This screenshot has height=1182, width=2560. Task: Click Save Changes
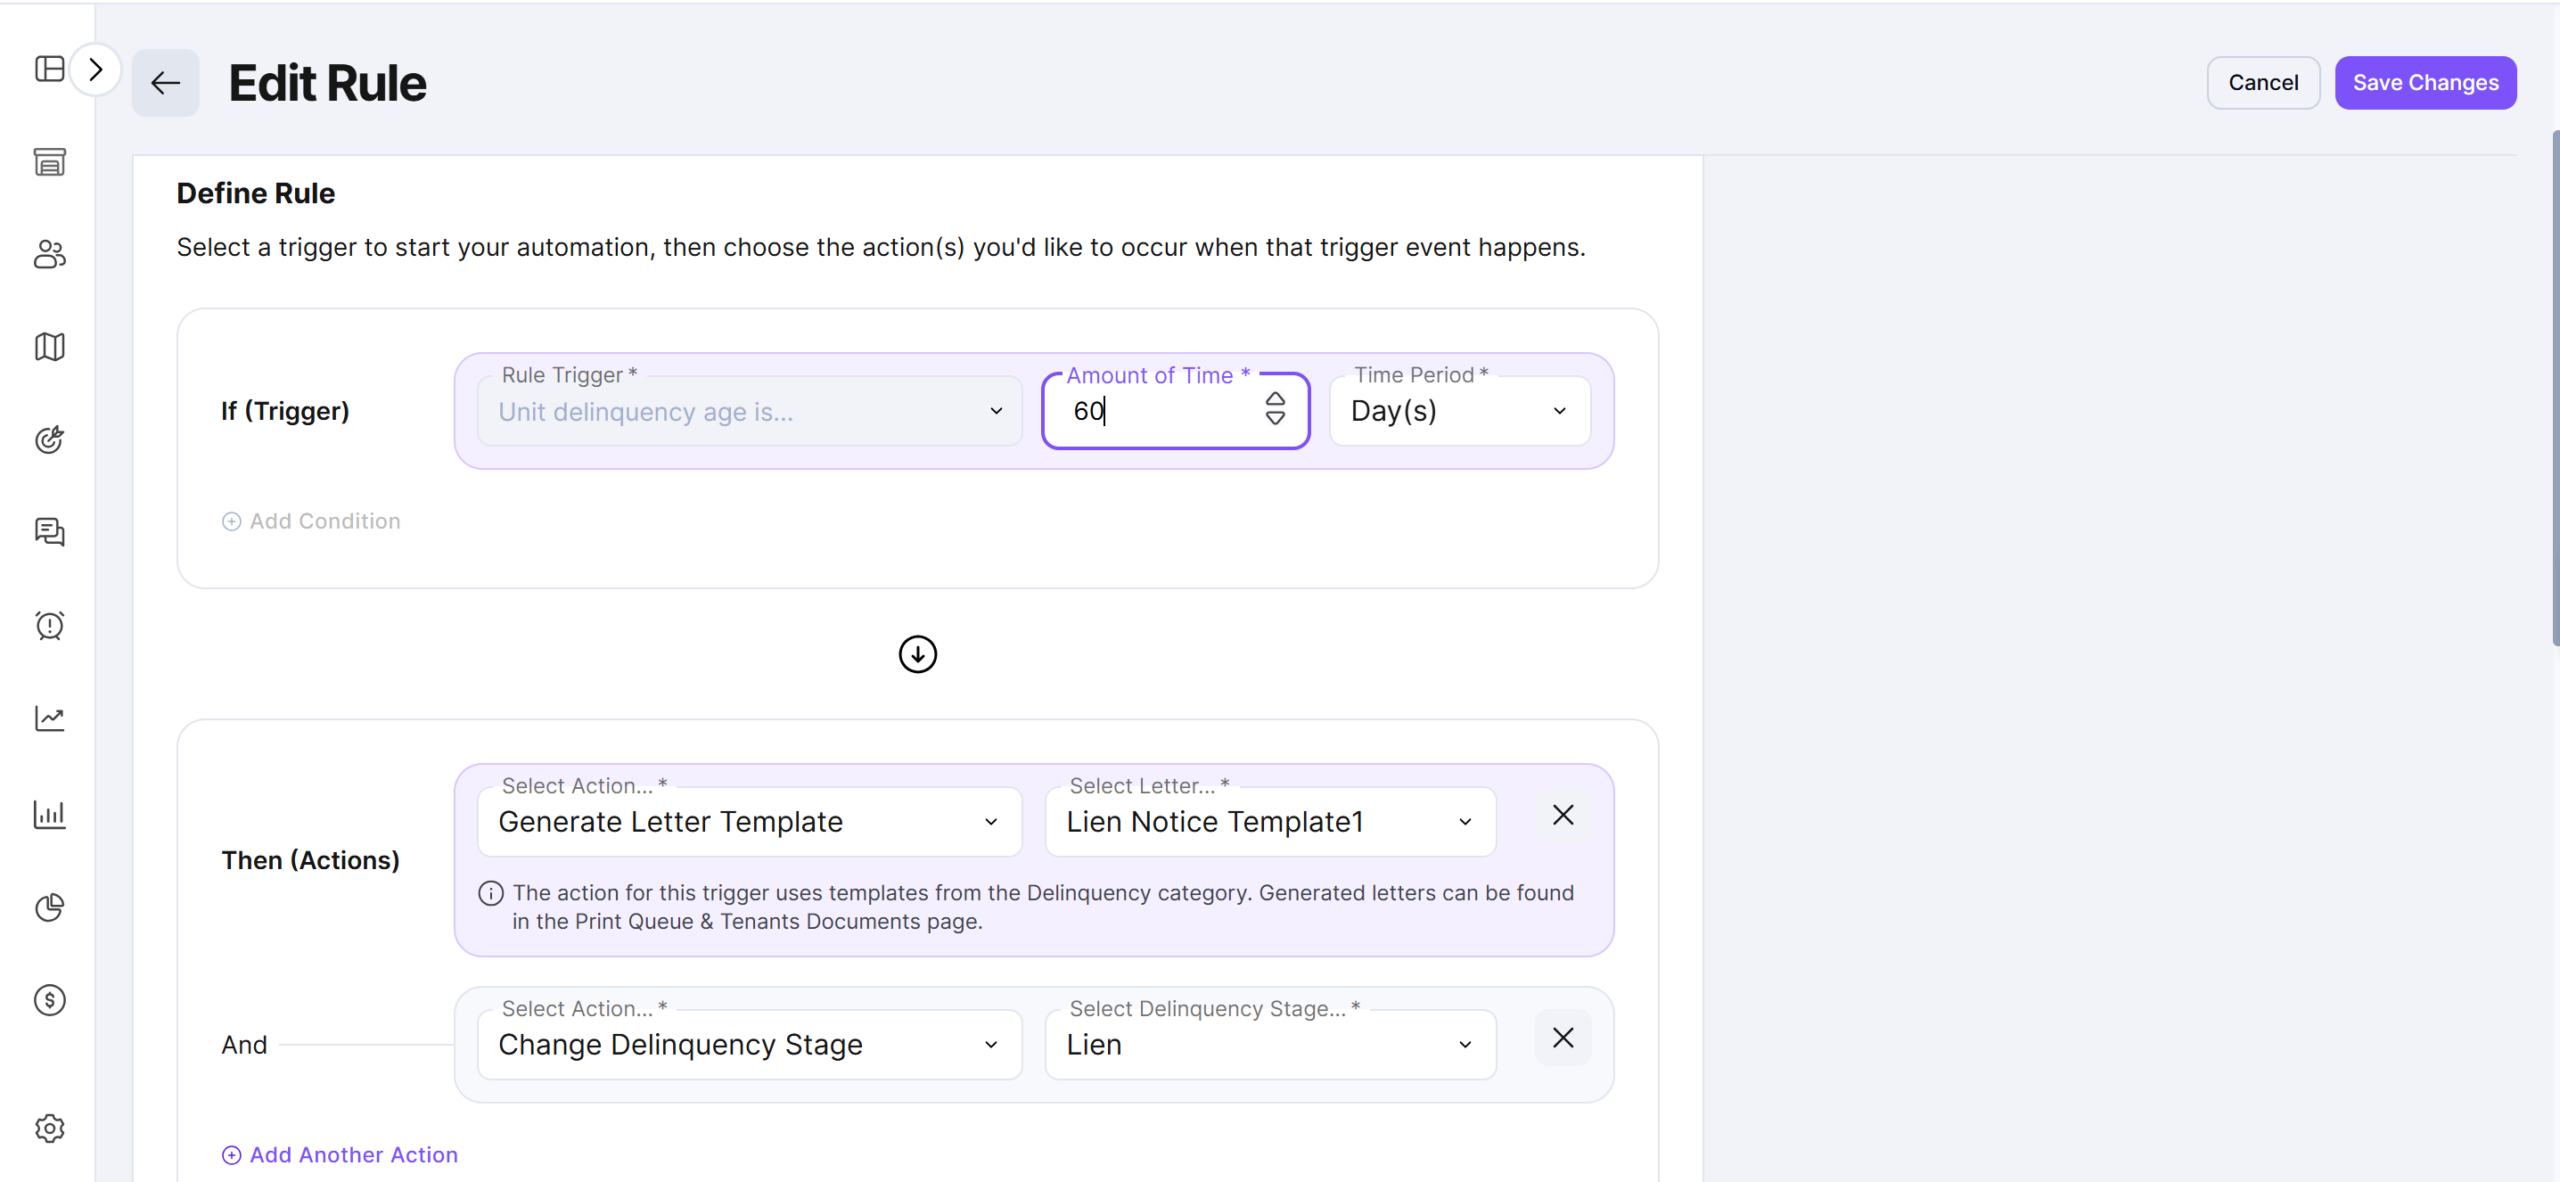pyautogui.click(x=2425, y=83)
